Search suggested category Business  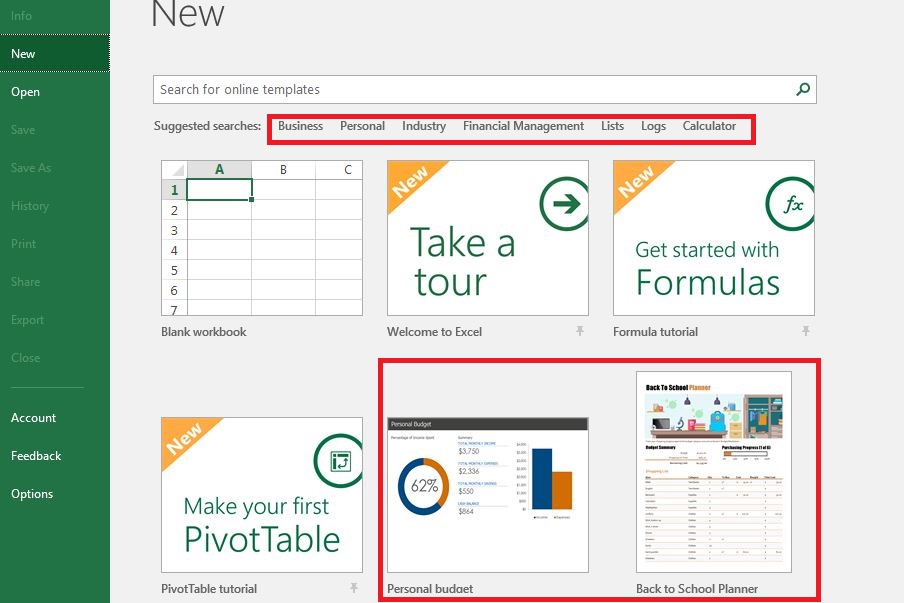tap(300, 126)
